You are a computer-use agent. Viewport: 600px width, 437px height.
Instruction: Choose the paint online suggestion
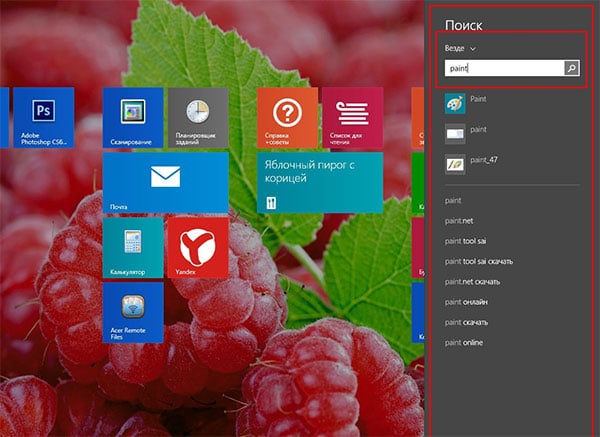463,342
